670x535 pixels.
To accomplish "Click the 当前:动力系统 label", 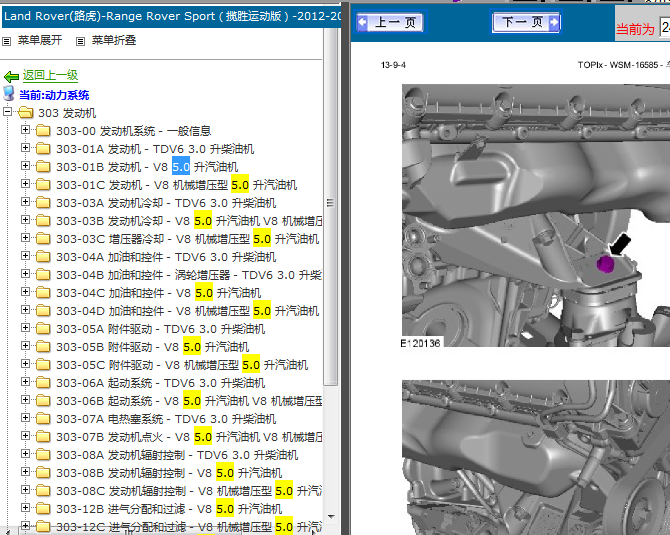I will pos(54,95).
